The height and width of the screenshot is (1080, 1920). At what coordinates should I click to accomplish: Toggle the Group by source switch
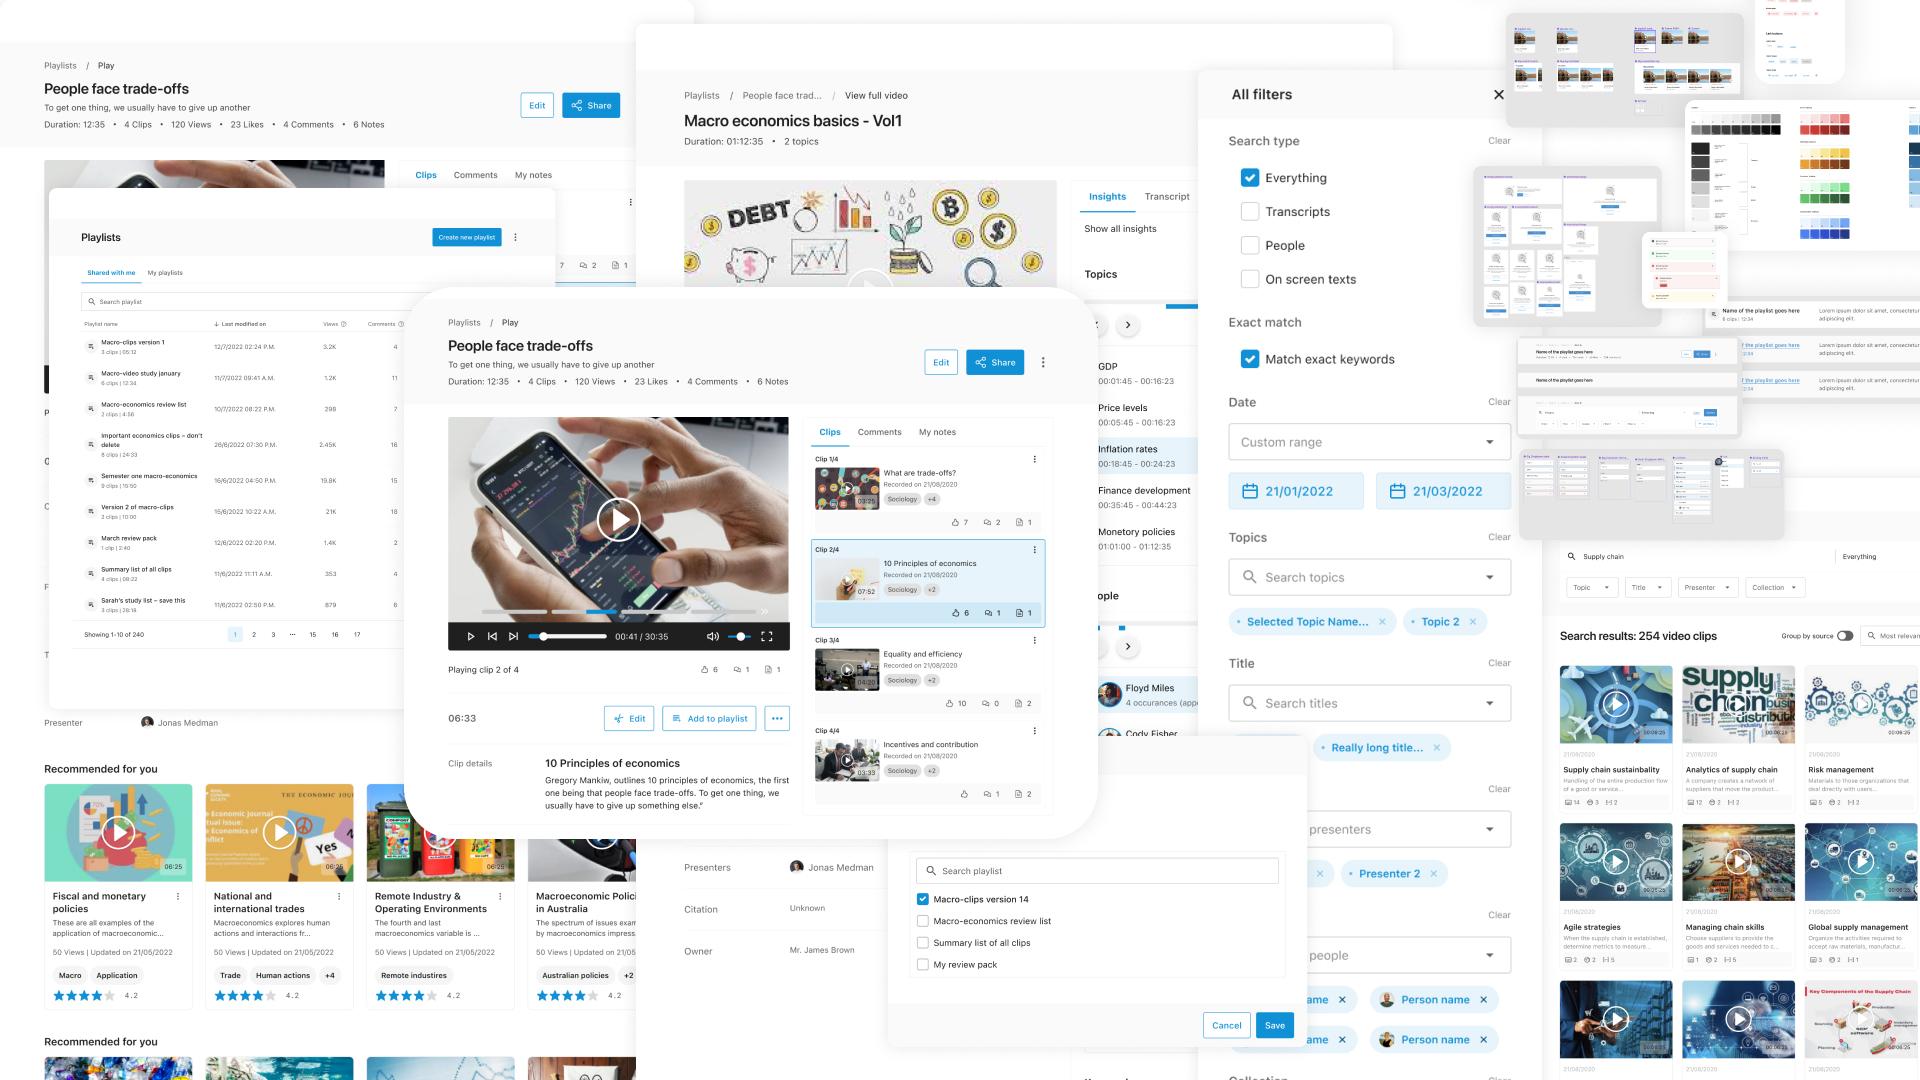click(1845, 636)
